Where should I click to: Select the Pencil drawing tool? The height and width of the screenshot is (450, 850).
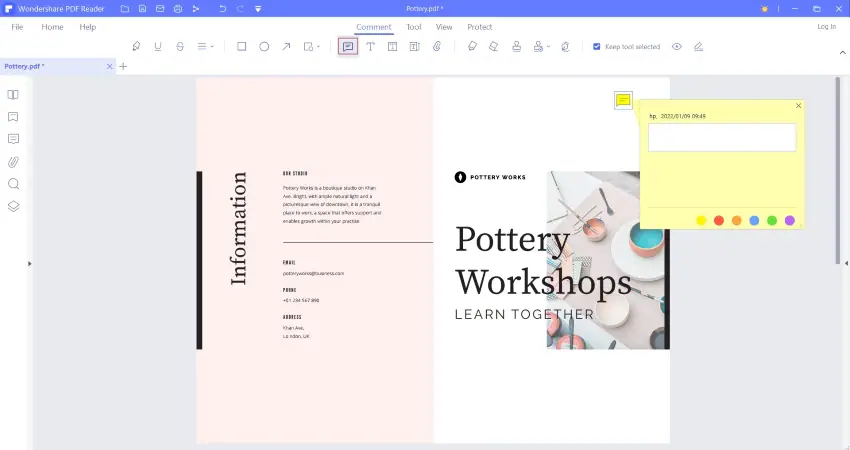[x=472, y=47]
